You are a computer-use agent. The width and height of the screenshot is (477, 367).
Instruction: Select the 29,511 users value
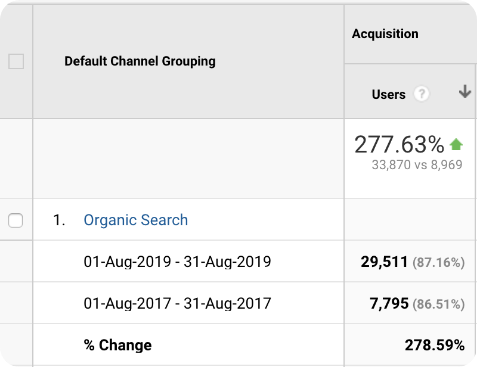tap(384, 262)
